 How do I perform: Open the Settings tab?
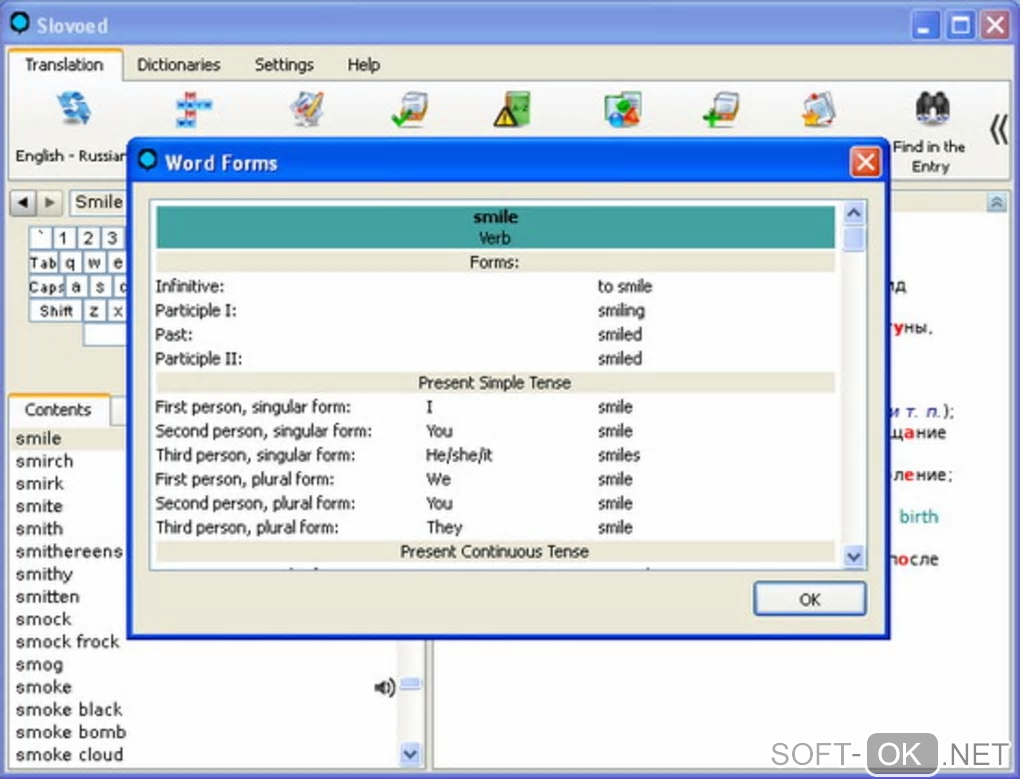(284, 64)
